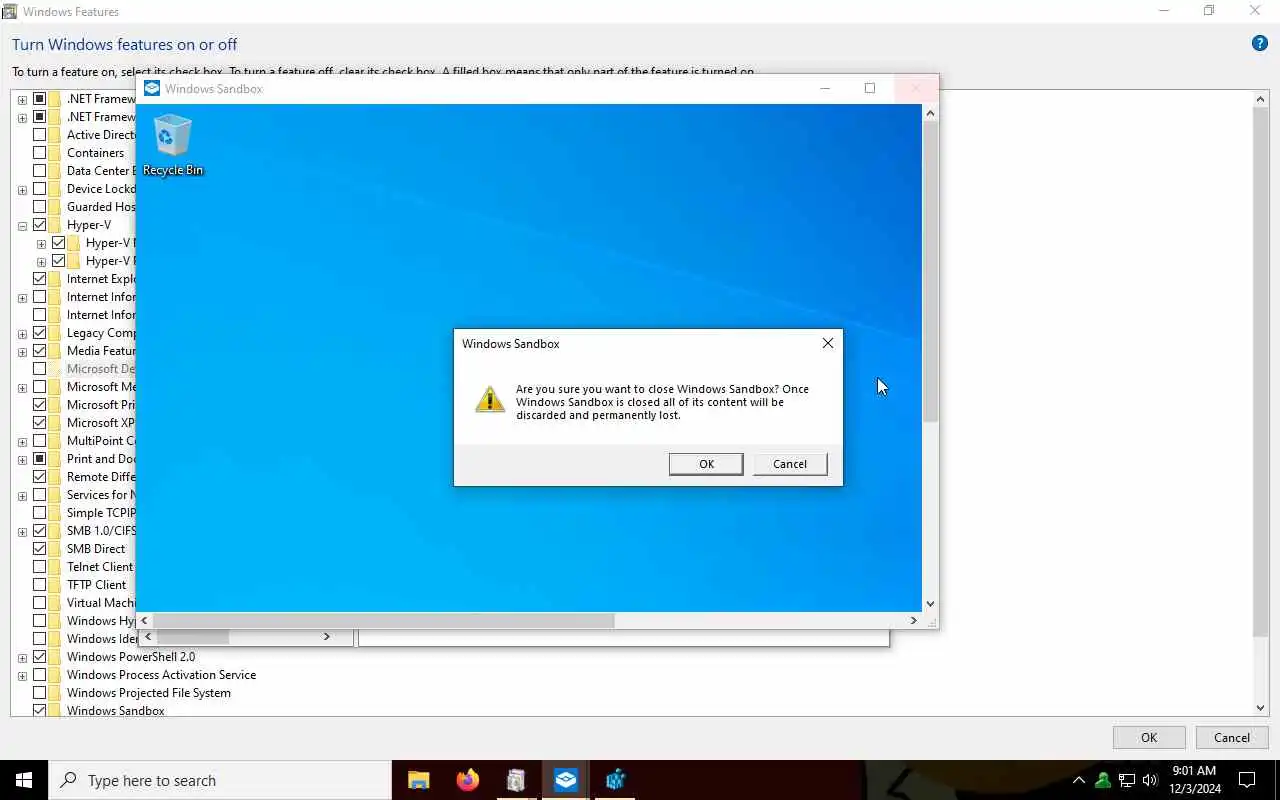Minimize the Windows Sandbox window
1280x800 pixels.
[x=825, y=88]
